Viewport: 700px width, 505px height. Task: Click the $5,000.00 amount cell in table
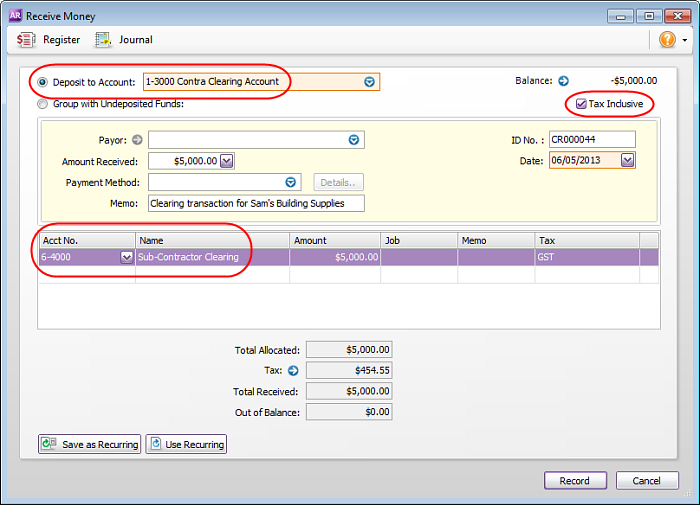click(335, 257)
